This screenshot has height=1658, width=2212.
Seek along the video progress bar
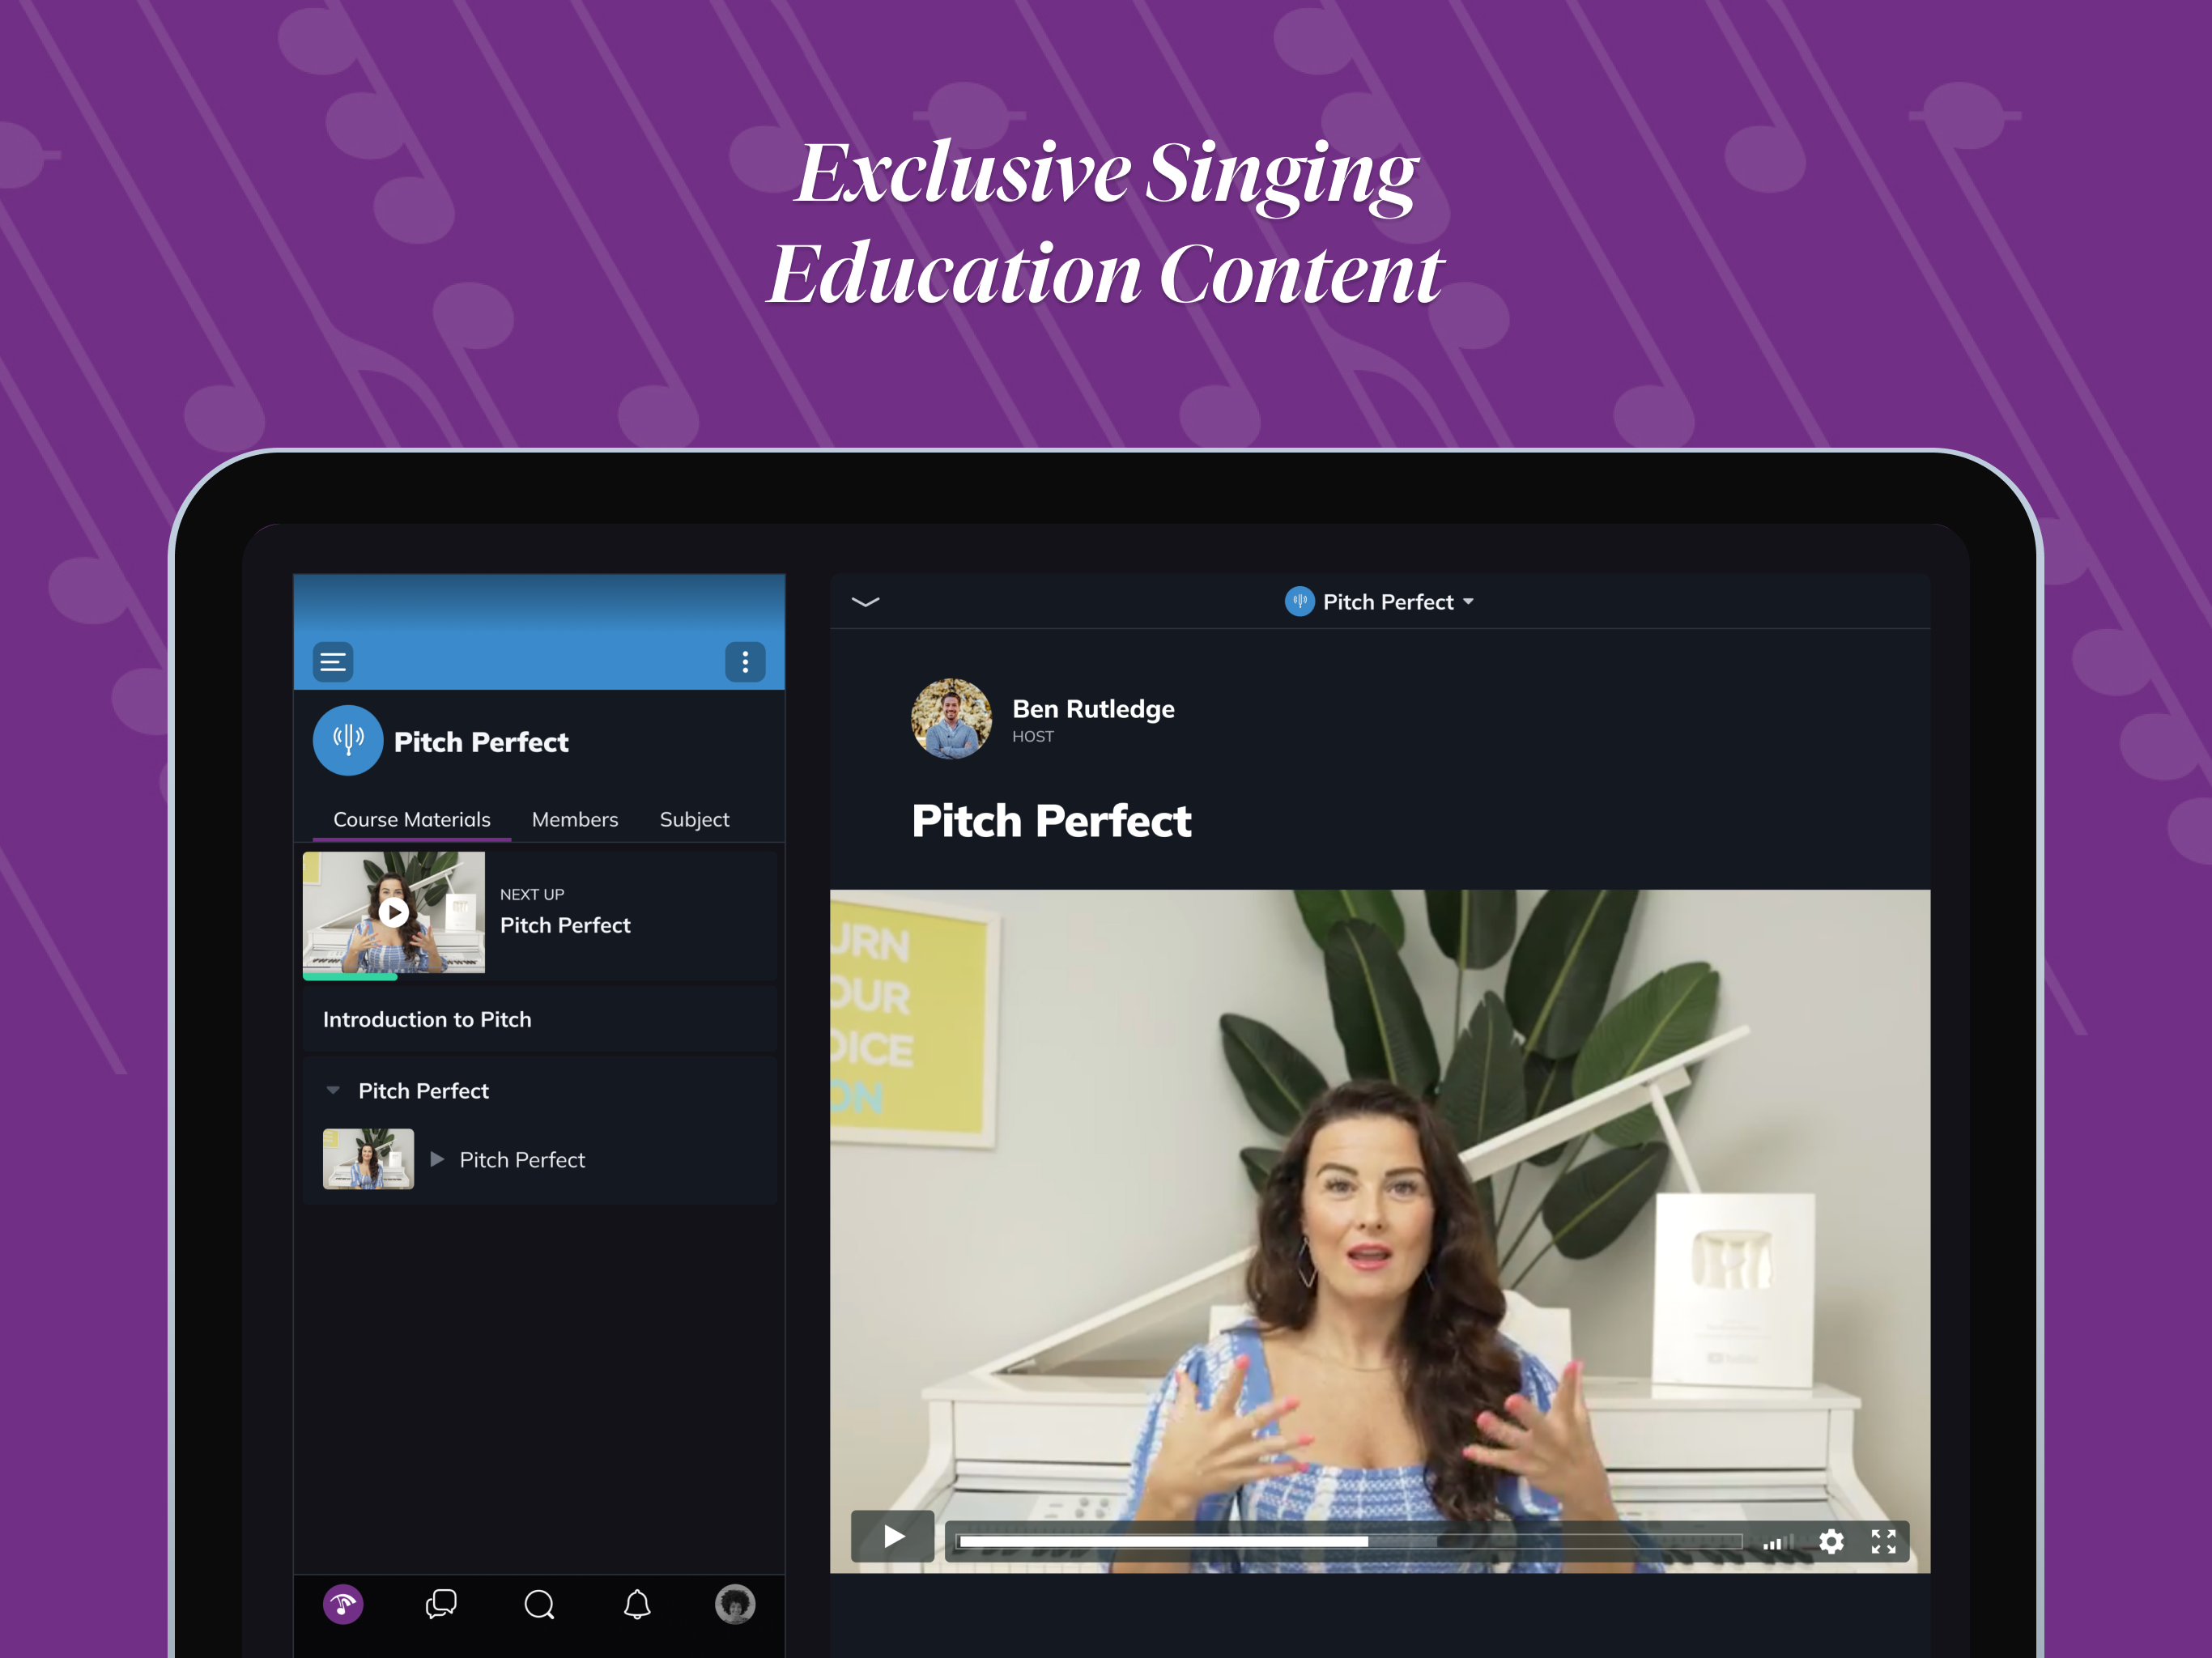[1349, 1541]
